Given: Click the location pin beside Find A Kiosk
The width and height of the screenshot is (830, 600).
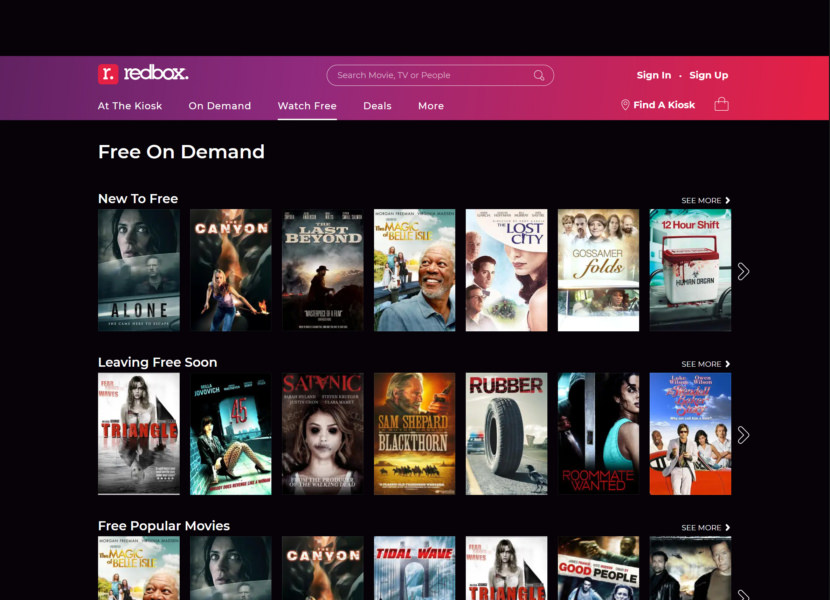Looking at the screenshot, I should click(x=623, y=103).
